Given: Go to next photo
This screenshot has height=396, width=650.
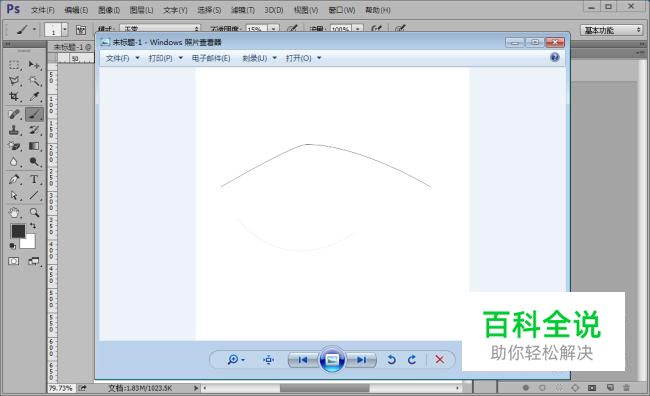Looking at the screenshot, I should pos(361,360).
